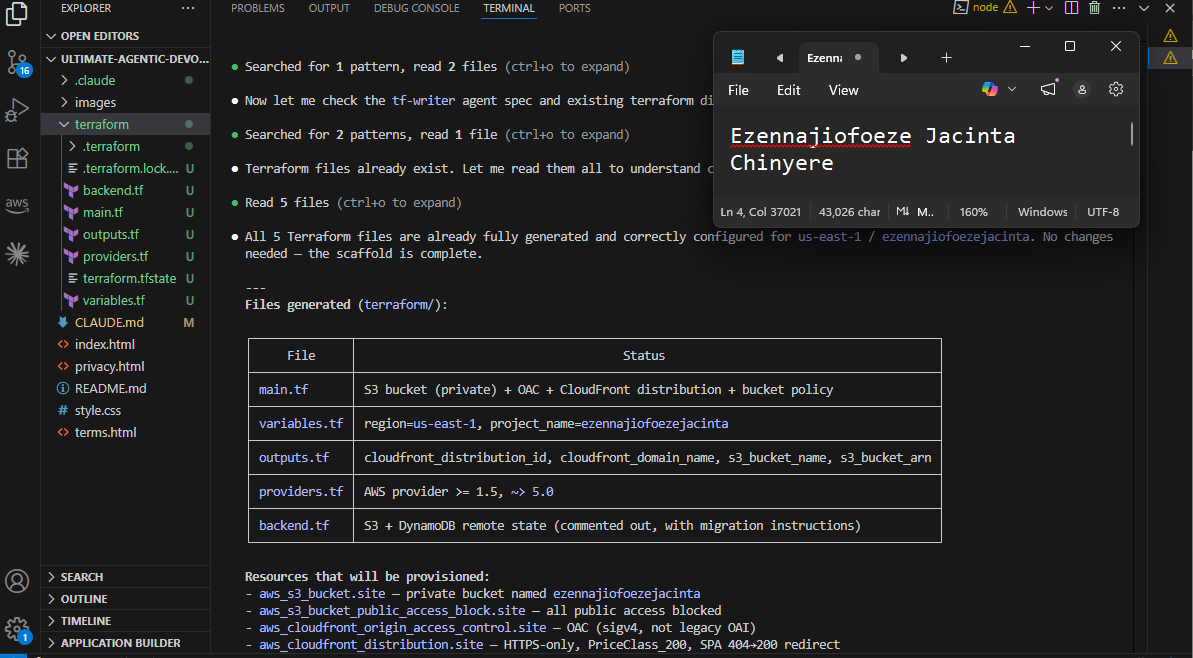Open Explorer more actions ellipsis
This screenshot has width=1193, height=658.
pos(188,8)
